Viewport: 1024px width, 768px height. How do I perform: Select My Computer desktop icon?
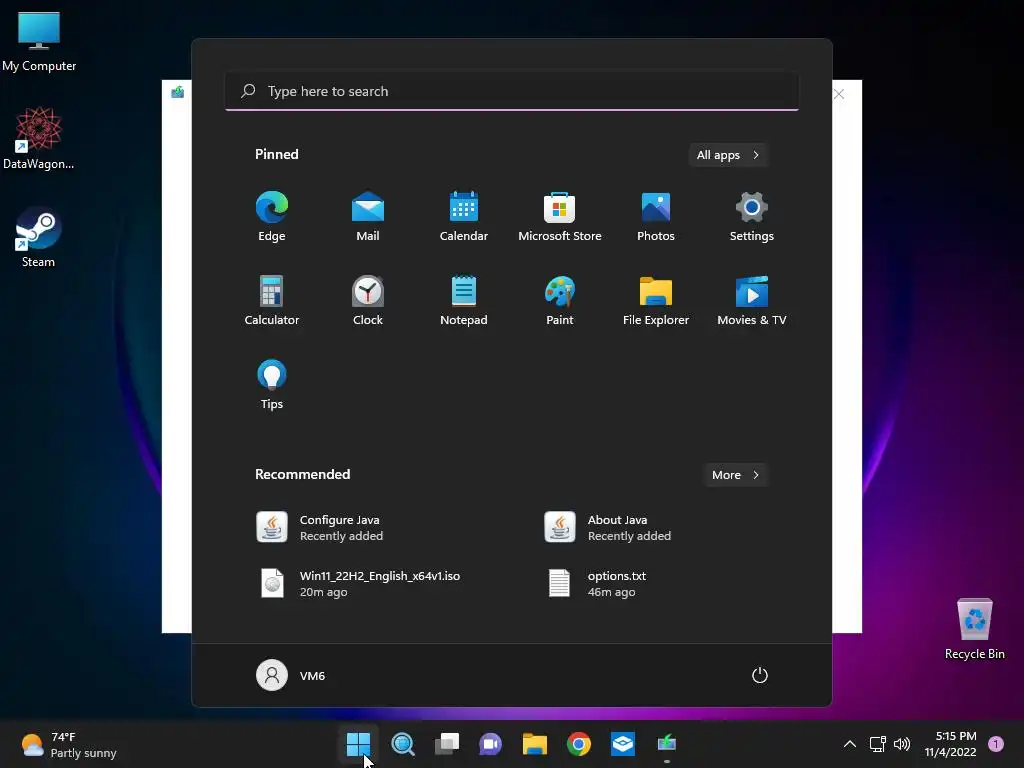point(39,41)
